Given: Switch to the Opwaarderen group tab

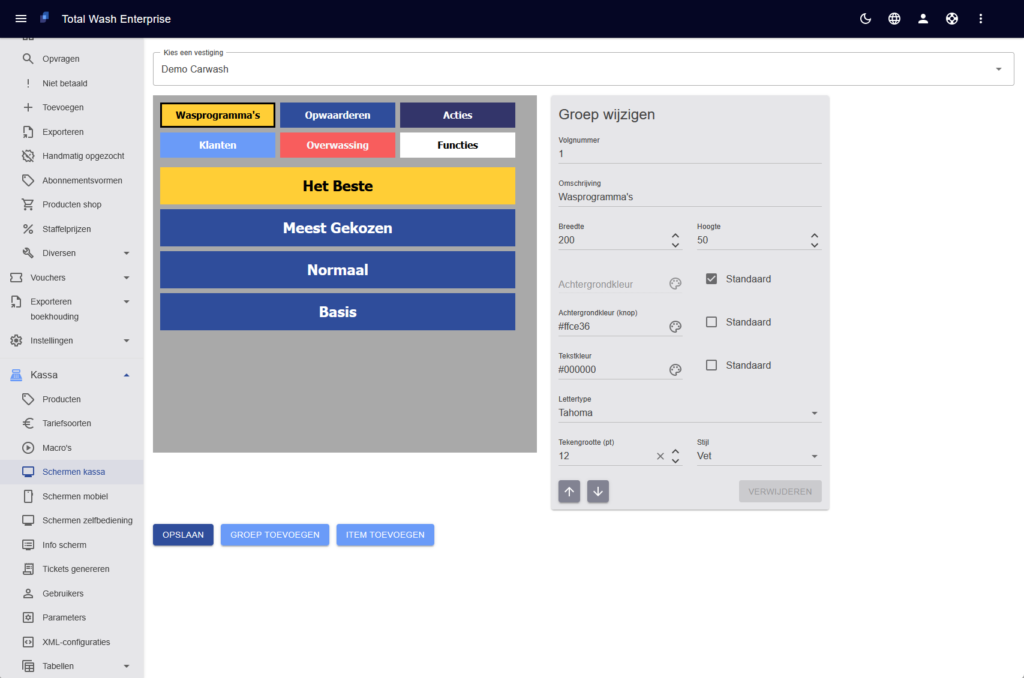Looking at the screenshot, I should point(337,115).
